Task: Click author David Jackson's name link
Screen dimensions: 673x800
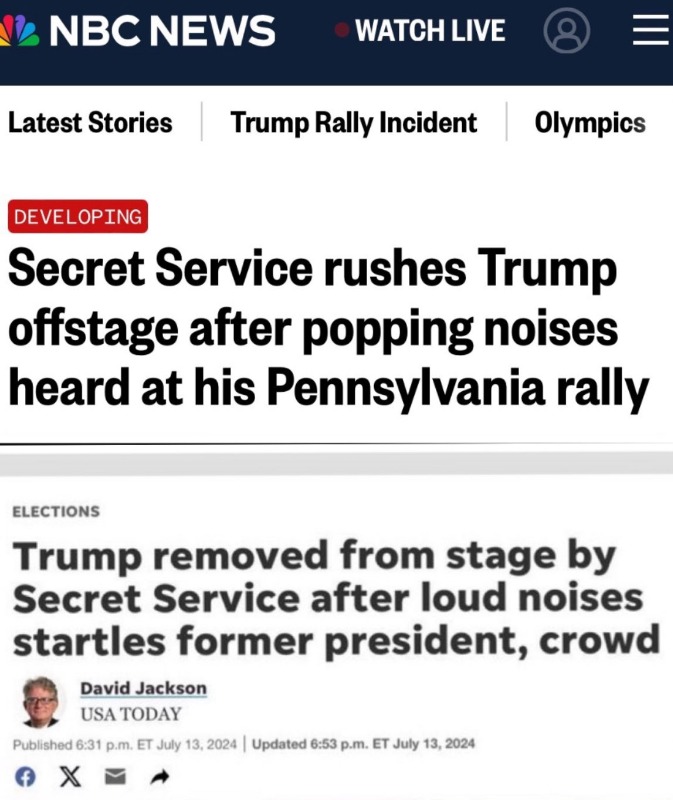Action: (142, 688)
